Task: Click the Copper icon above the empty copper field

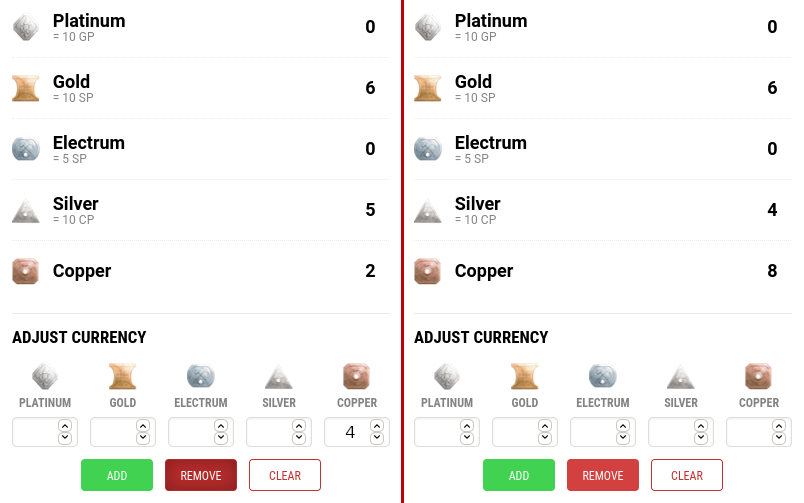Action: pyautogui.click(x=758, y=376)
